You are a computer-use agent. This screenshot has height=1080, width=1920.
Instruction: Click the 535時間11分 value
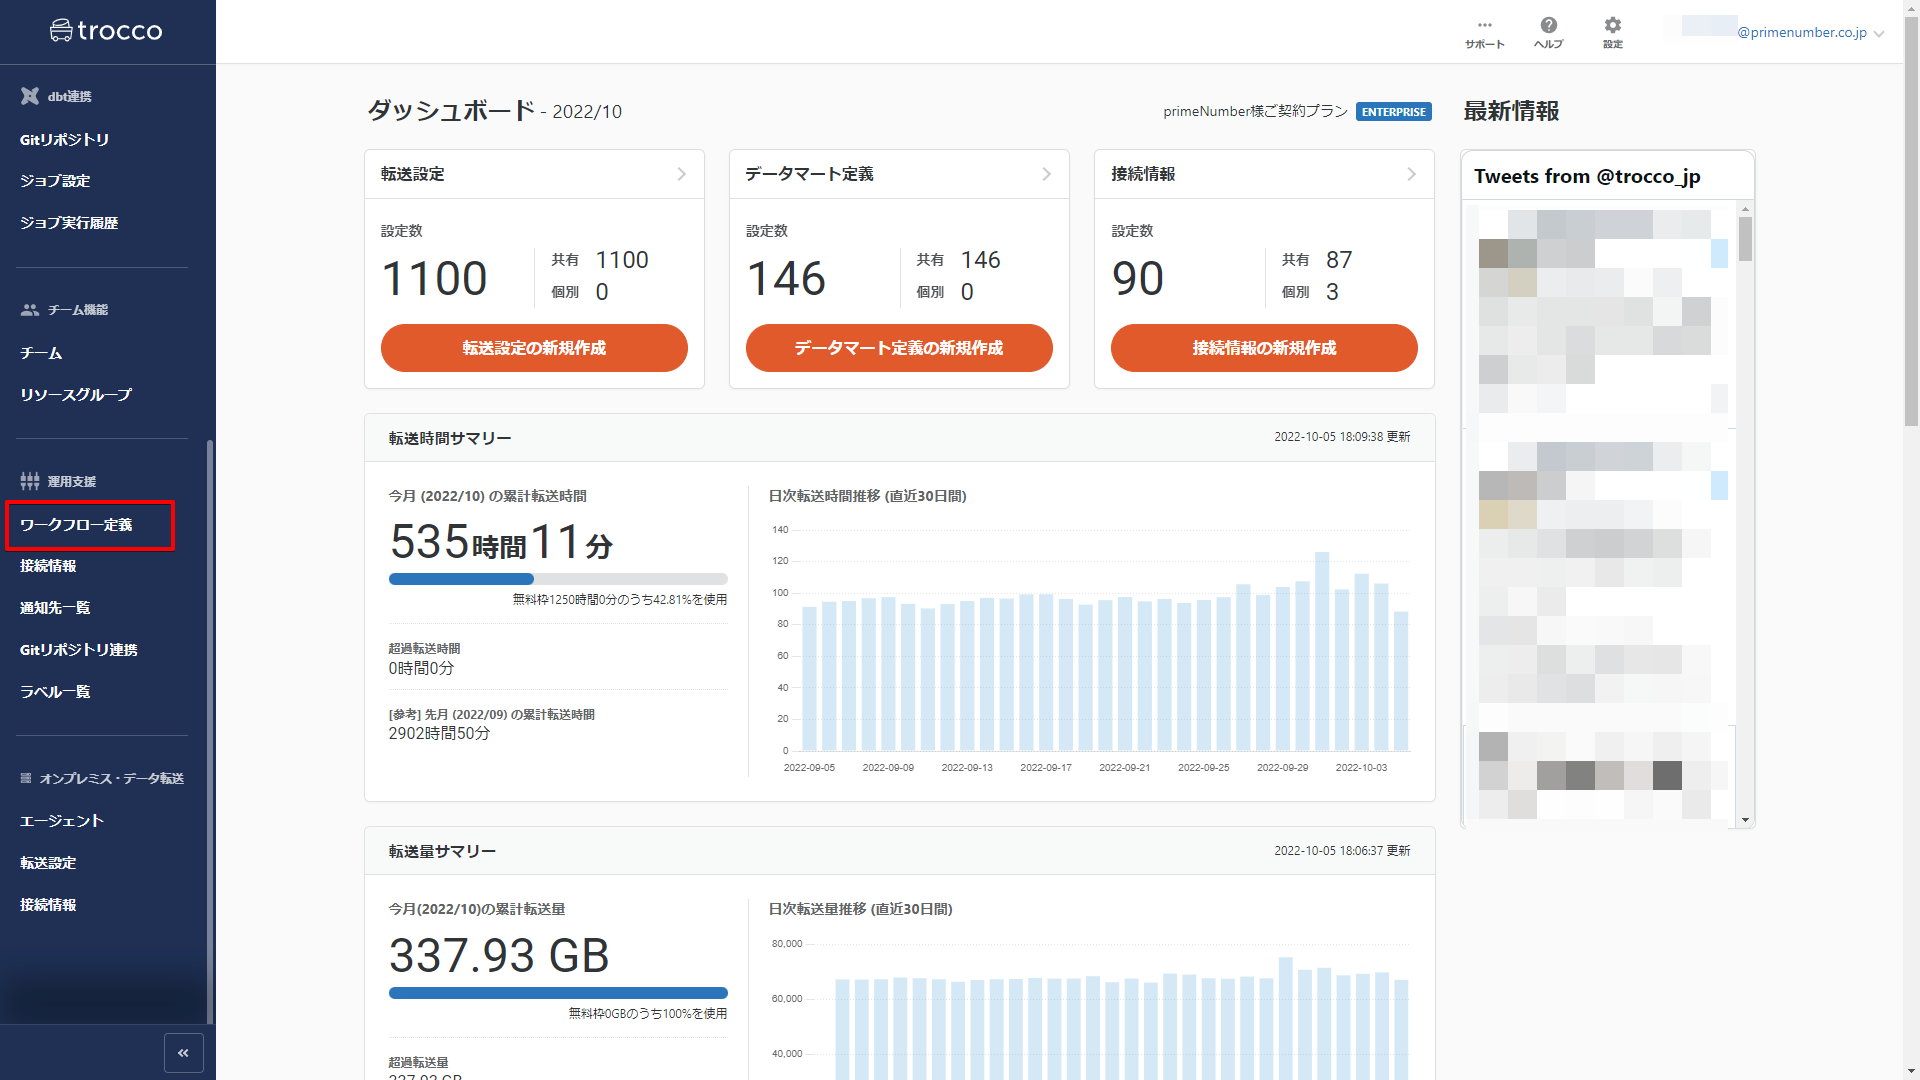(x=501, y=542)
